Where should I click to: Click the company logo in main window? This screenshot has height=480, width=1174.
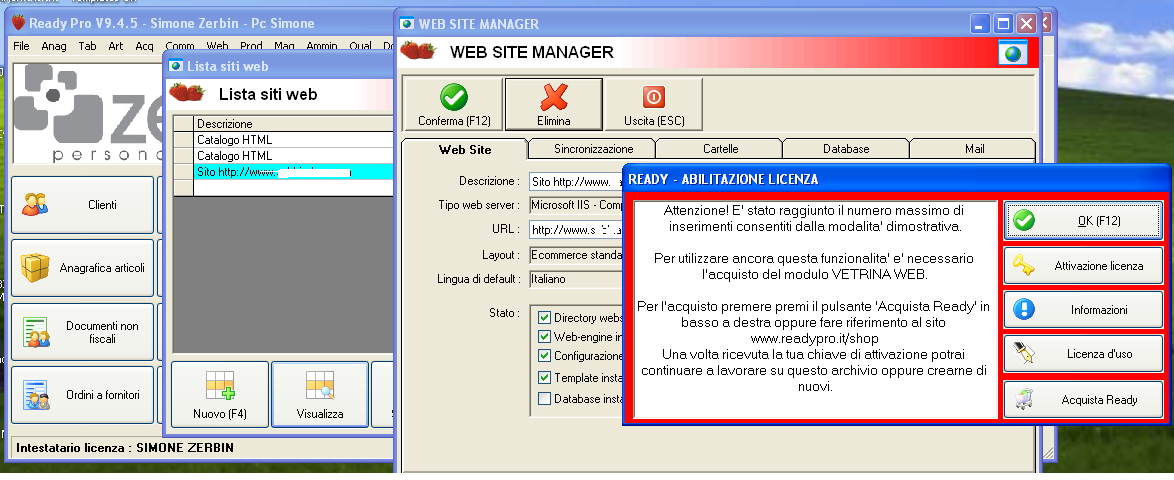[x=88, y=112]
